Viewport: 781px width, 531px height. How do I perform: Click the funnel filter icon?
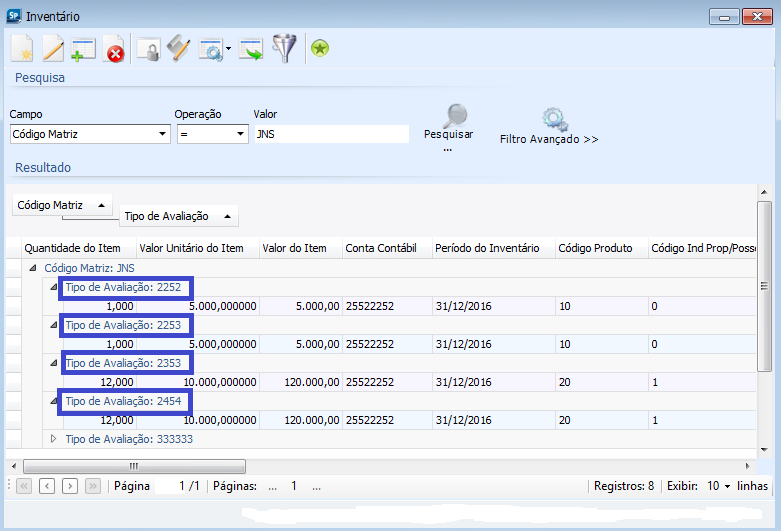click(x=285, y=49)
